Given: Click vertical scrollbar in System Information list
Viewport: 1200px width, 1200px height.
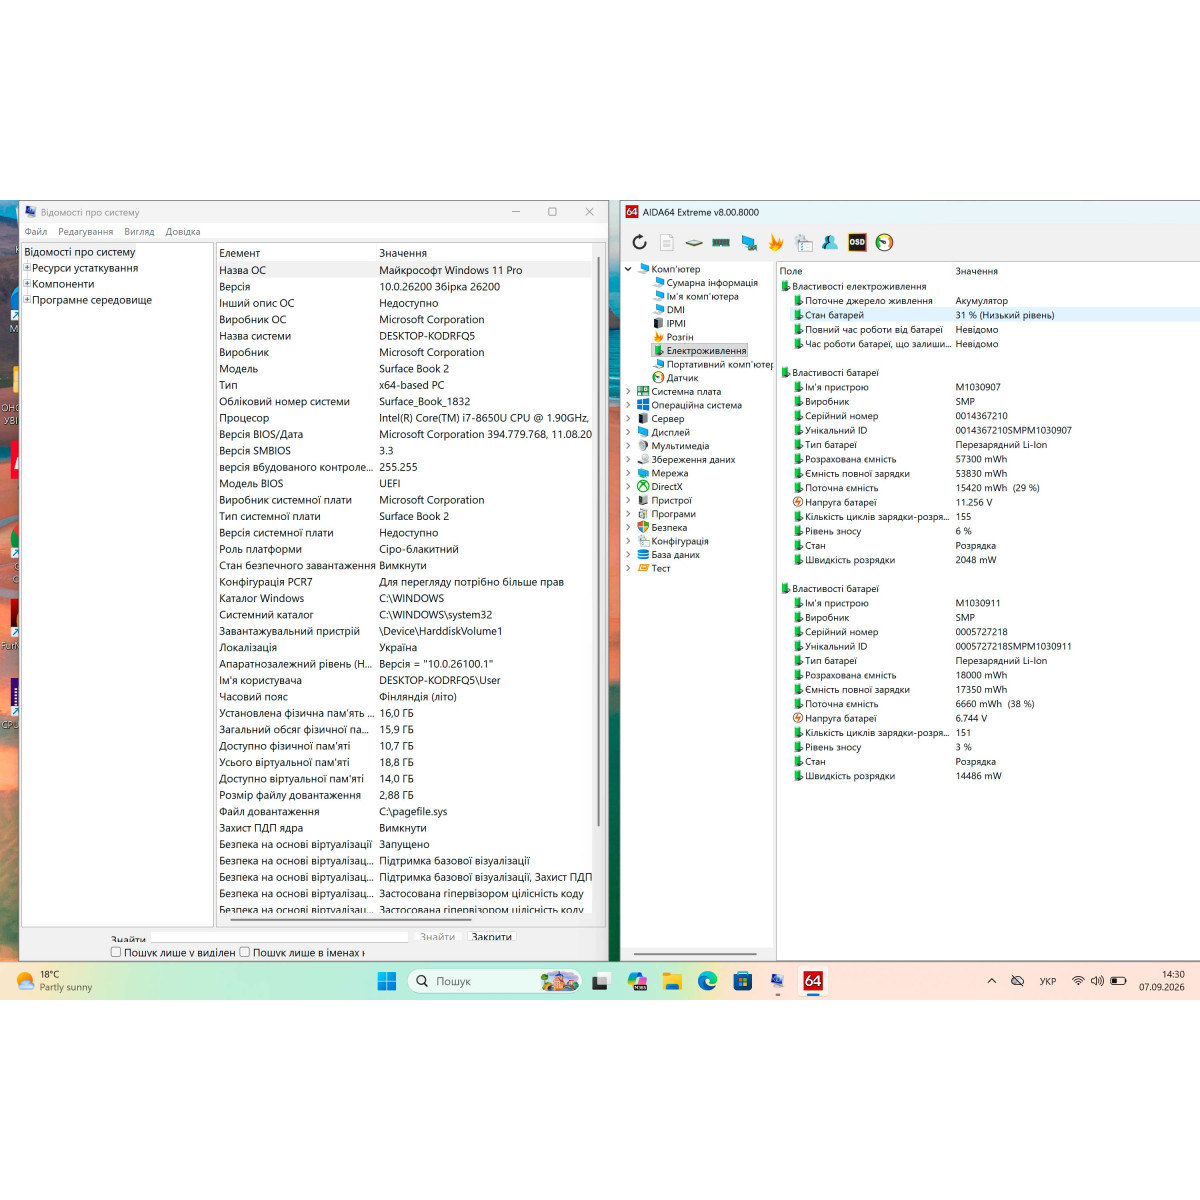Looking at the screenshot, I should 598,540.
